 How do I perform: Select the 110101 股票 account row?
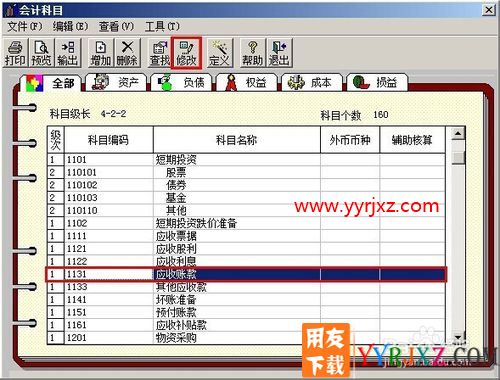246,172
